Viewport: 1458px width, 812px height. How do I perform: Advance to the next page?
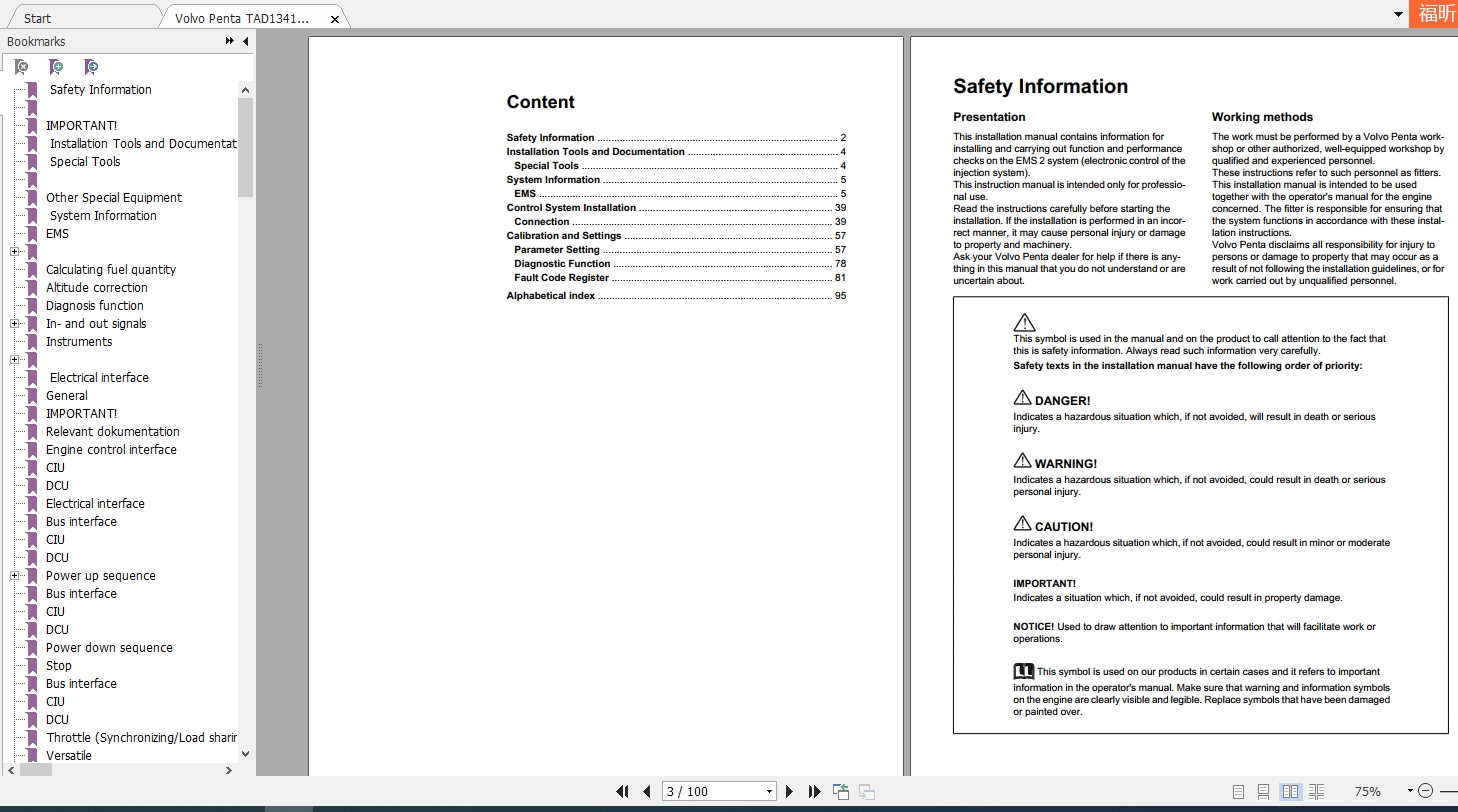pos(789,791)
